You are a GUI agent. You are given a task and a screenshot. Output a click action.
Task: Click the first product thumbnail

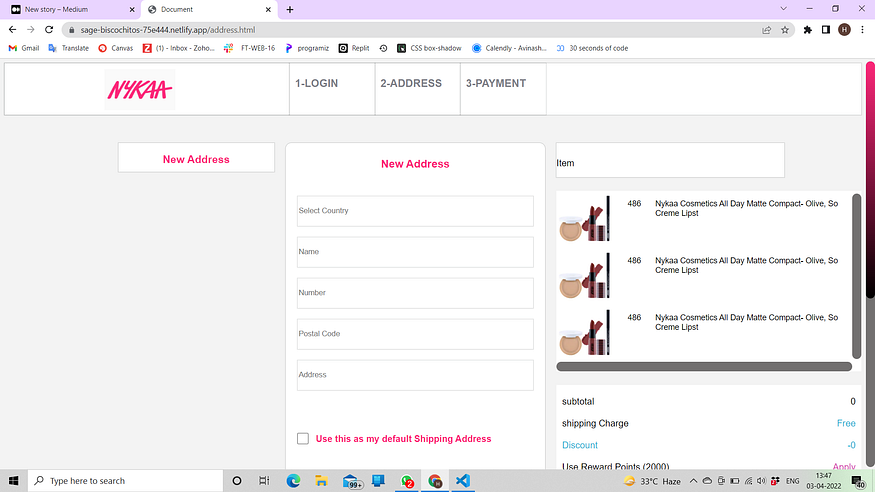point(585,218)
